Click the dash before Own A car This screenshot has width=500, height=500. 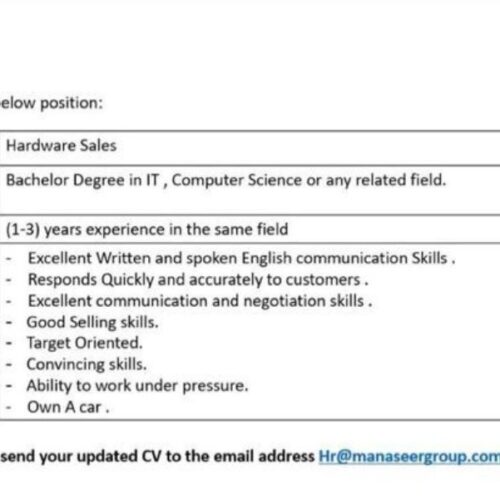[x=9, y=407]
